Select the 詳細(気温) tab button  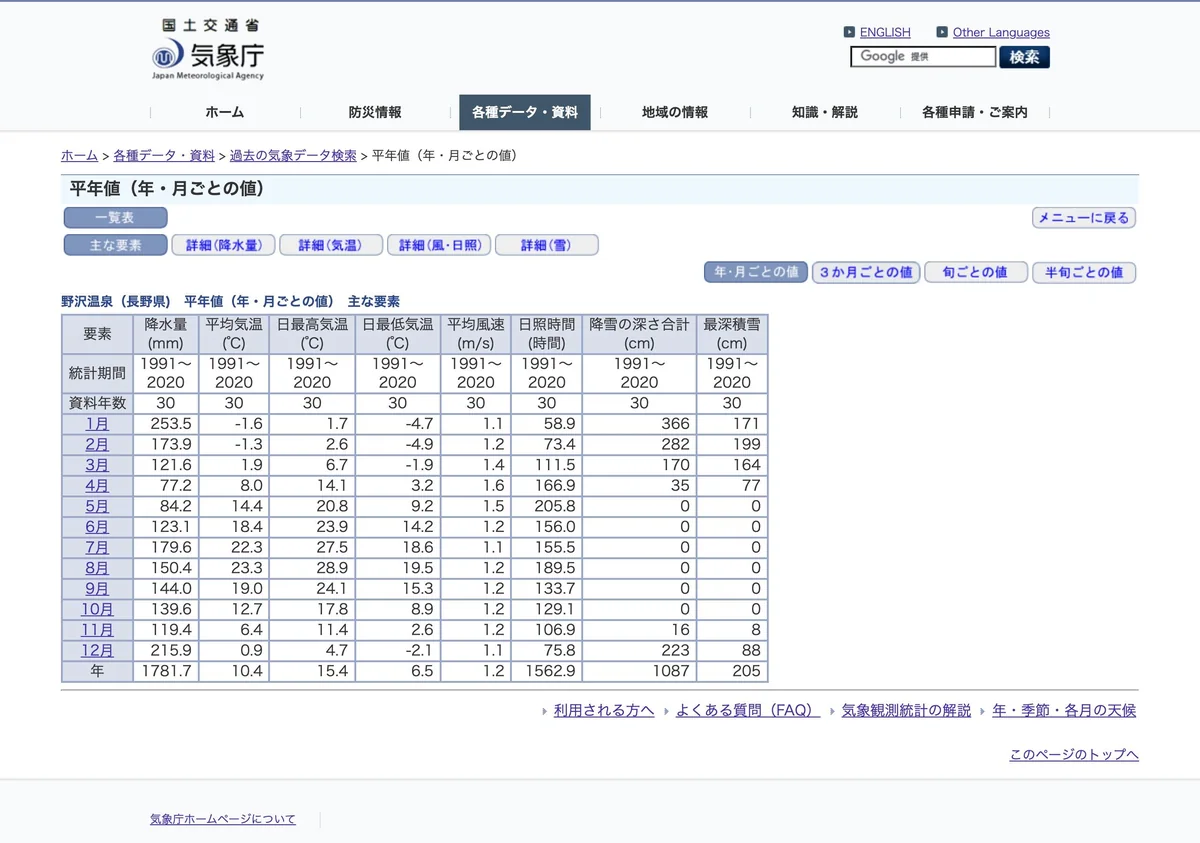pos(331,245)
